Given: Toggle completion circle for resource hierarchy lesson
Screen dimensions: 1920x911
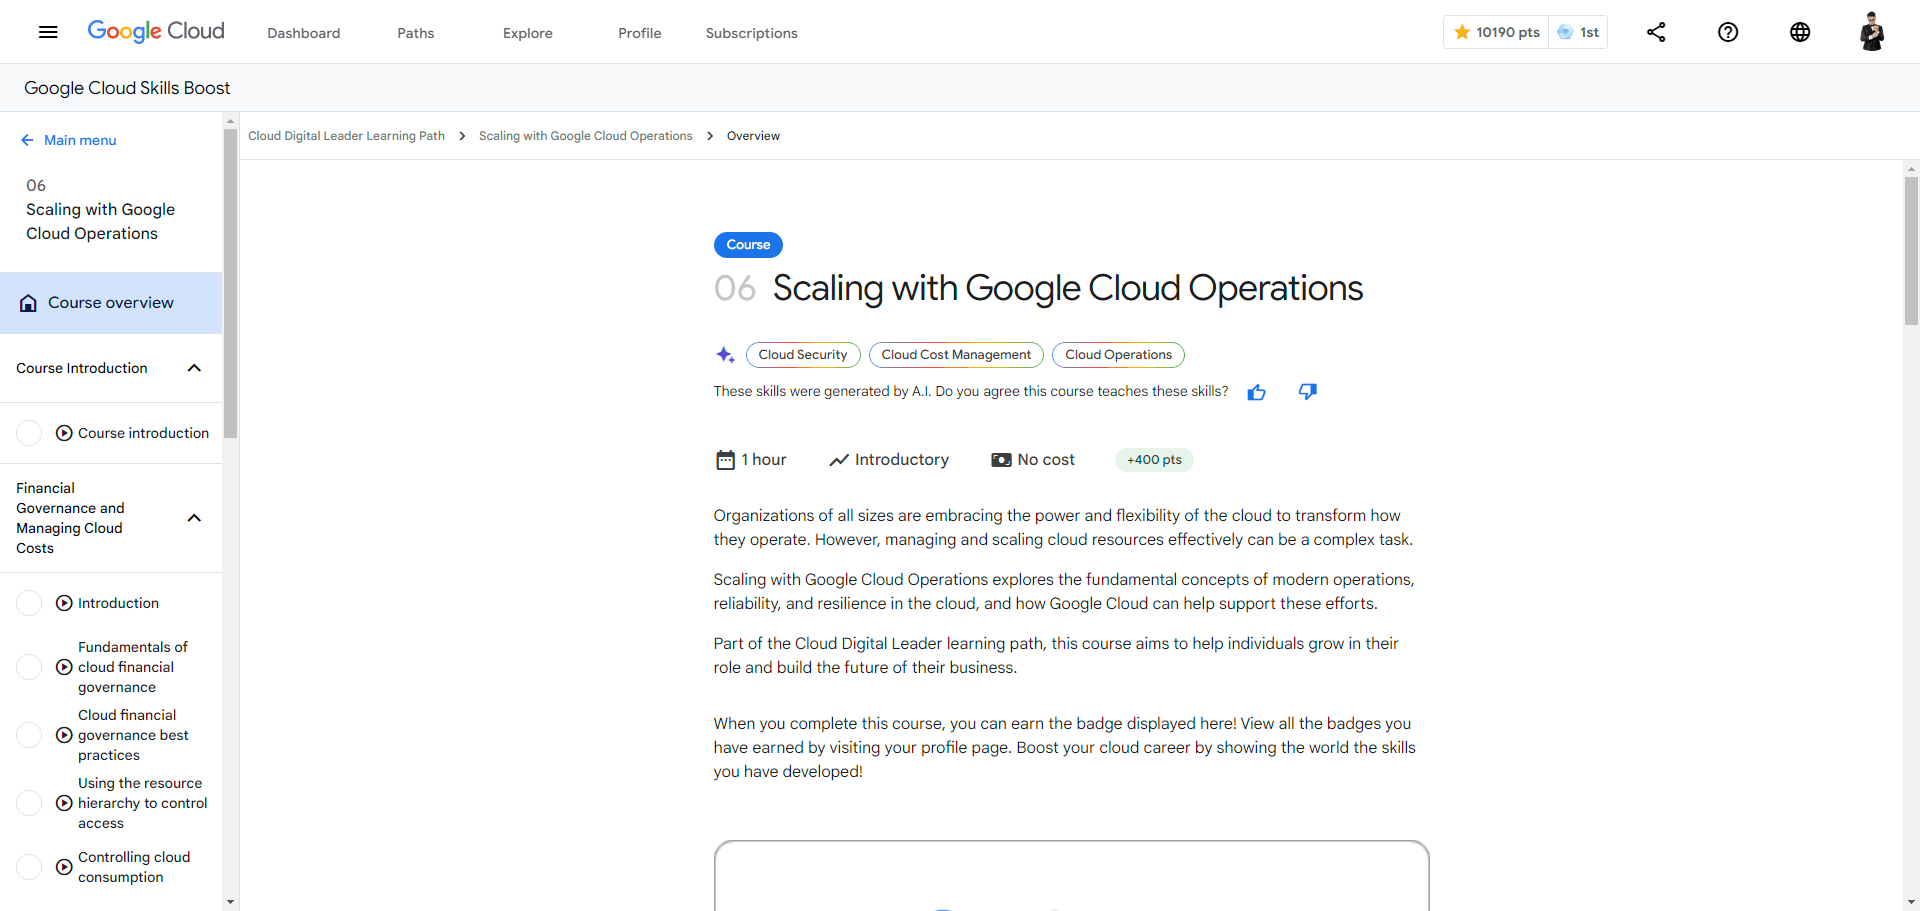Looking at the screenshot, I should tap(30, 803).
